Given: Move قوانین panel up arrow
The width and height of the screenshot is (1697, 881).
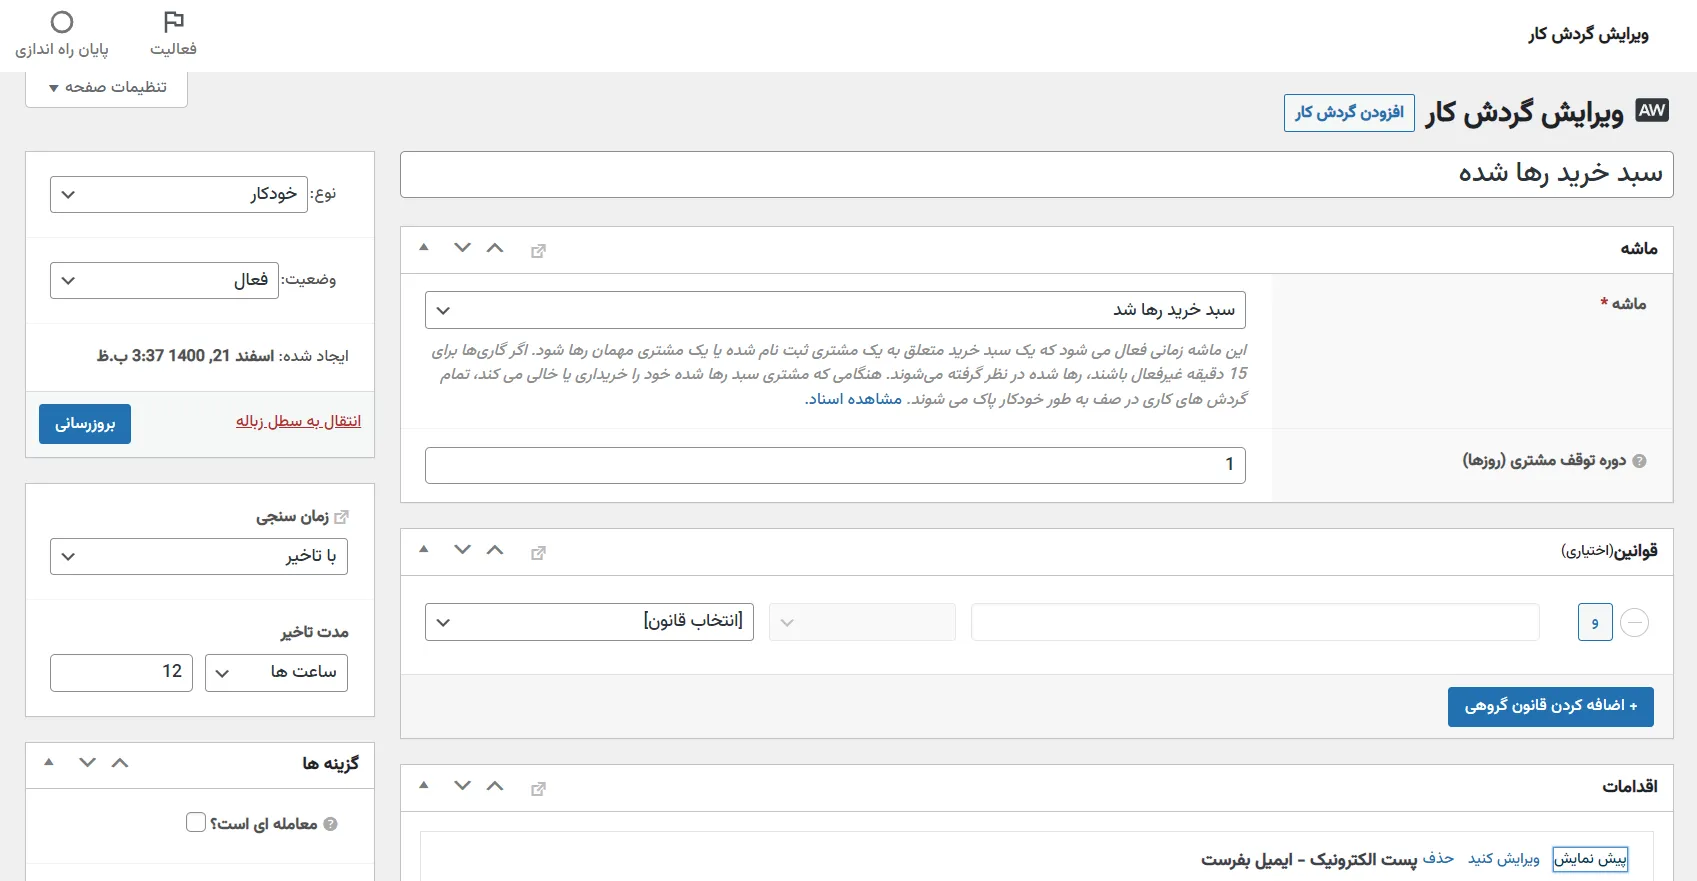Looking at the screenshot, I should point(495,550).
